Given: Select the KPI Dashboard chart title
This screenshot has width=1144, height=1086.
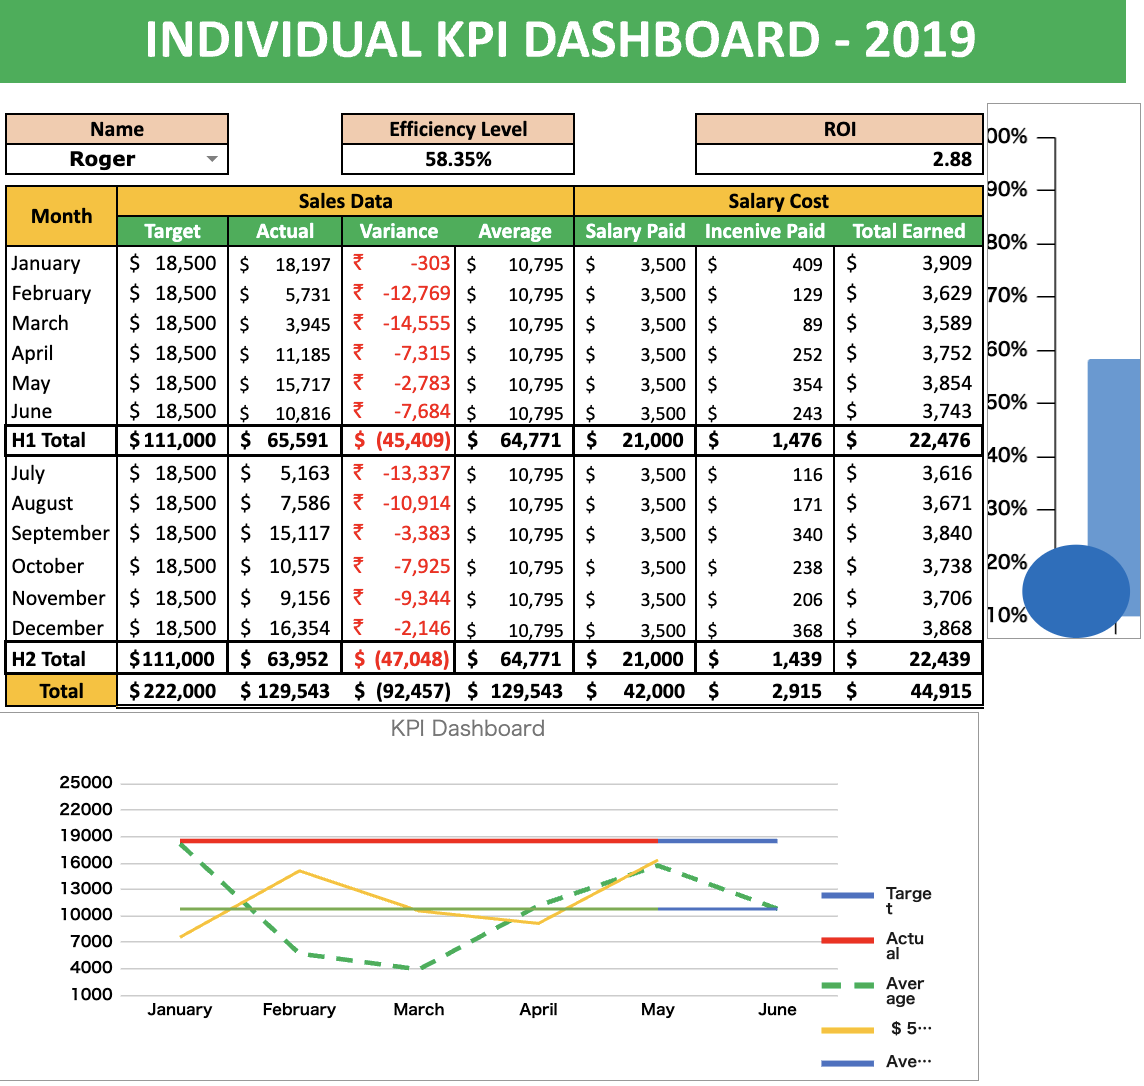Looking at the screenshot, I should [465, 728].
